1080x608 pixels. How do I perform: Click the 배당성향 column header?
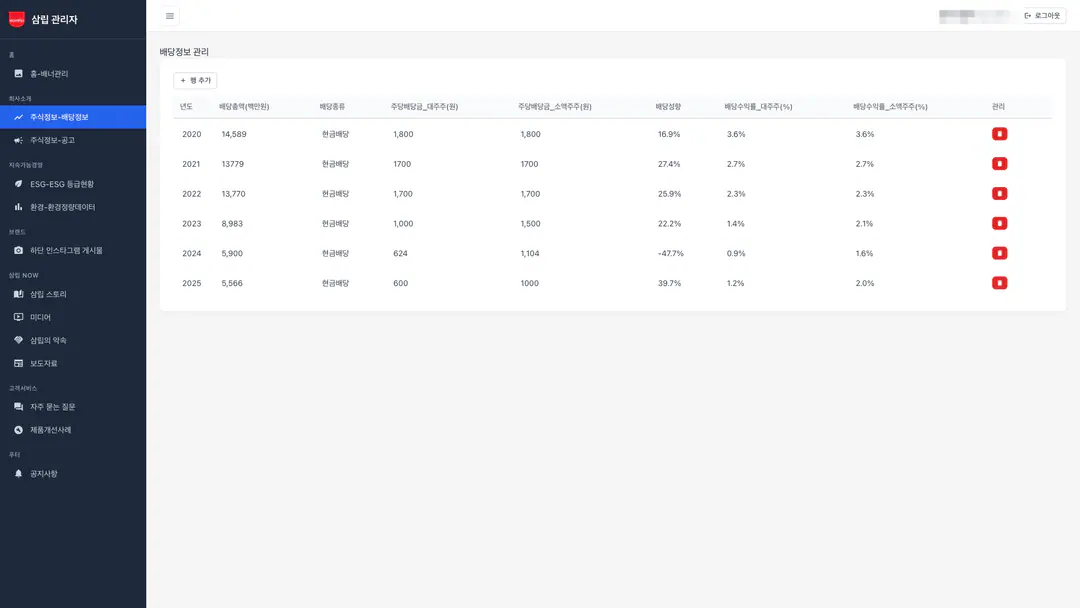[x=668, y=107]
